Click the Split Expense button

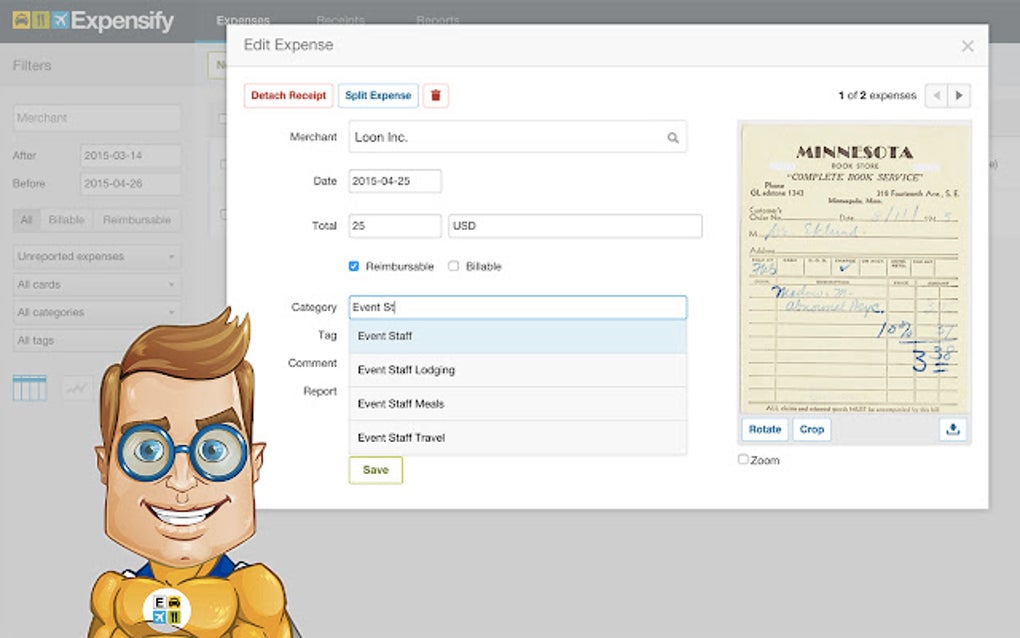[x=377, y=95]
